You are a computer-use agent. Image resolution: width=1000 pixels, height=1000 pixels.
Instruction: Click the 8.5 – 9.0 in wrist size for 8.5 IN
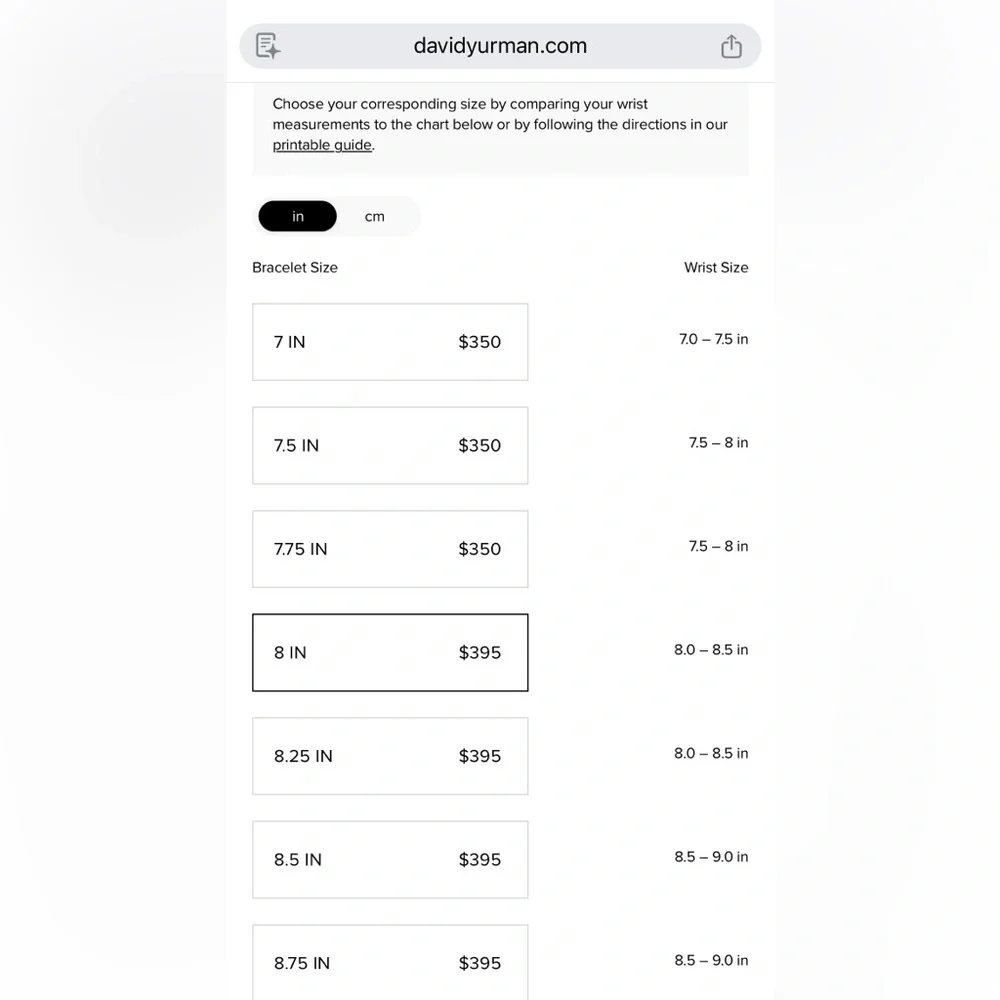(711, 857)
